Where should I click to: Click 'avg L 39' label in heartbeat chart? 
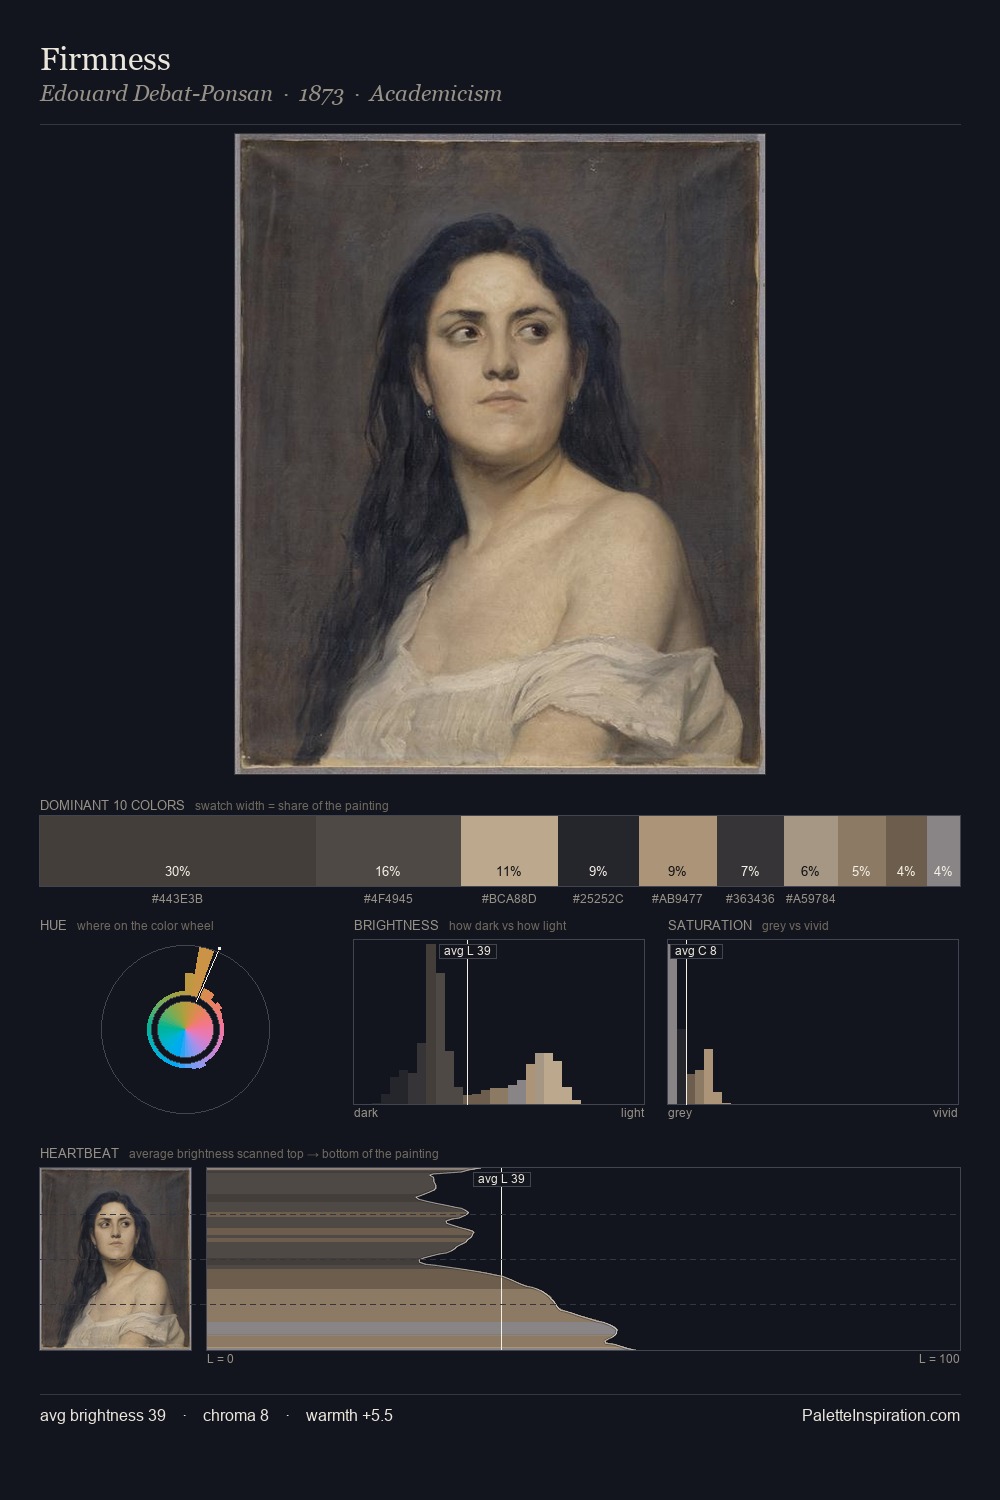pyautogui.click(x=501, y=1179)
